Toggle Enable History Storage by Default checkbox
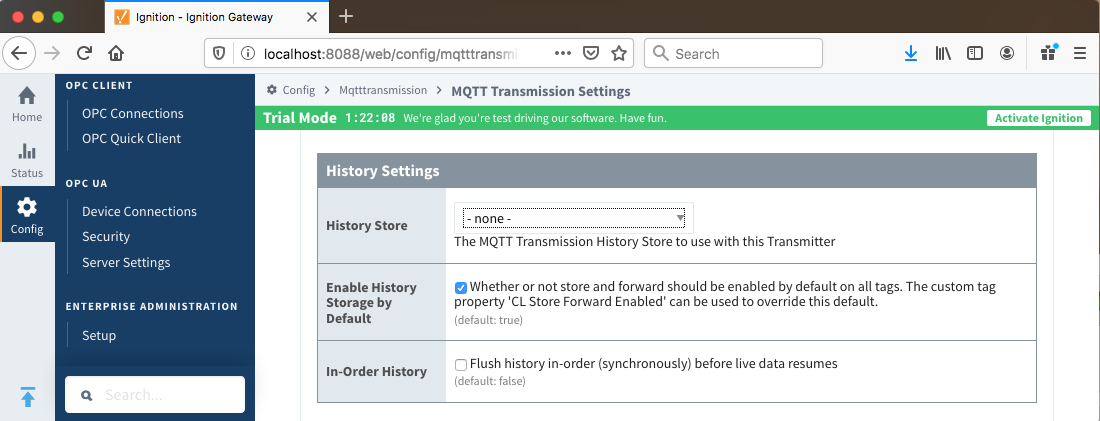 coord(460,288)
